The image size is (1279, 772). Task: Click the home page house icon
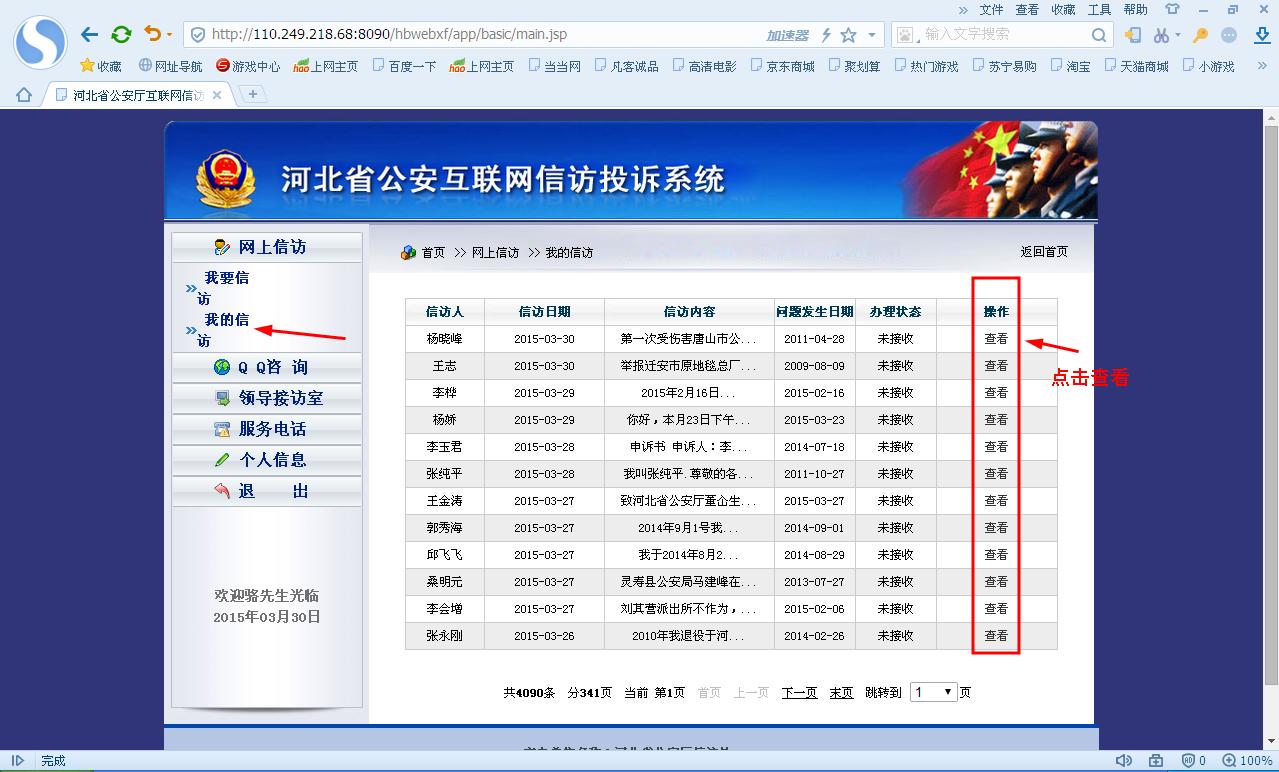point(24,95)
